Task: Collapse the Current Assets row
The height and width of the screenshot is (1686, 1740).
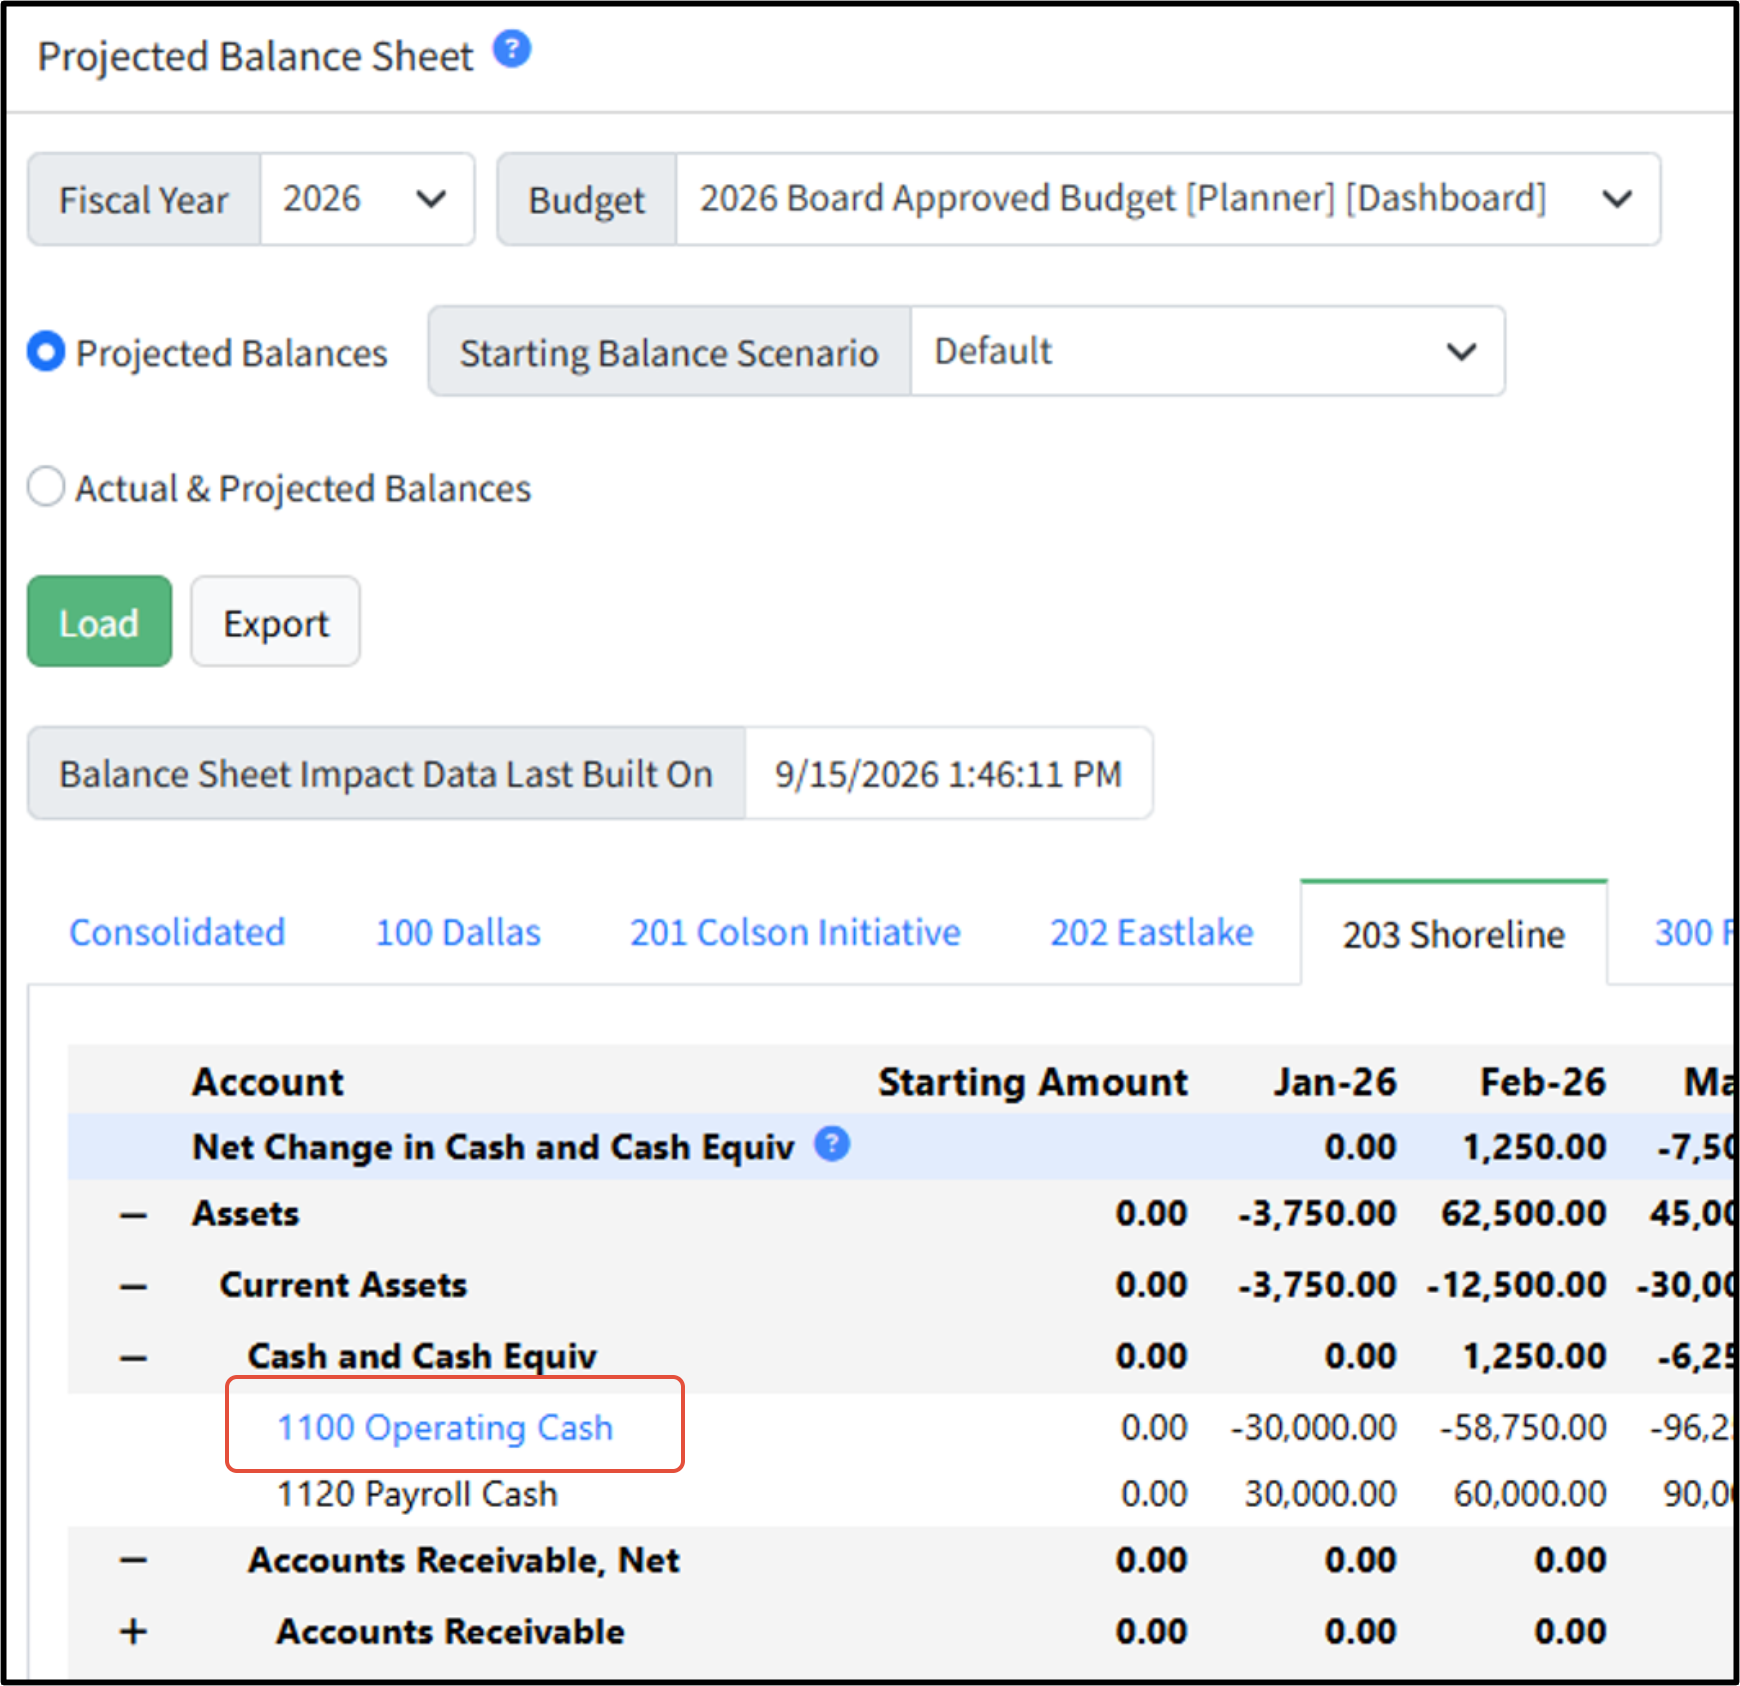Action: pos(134,1286)
